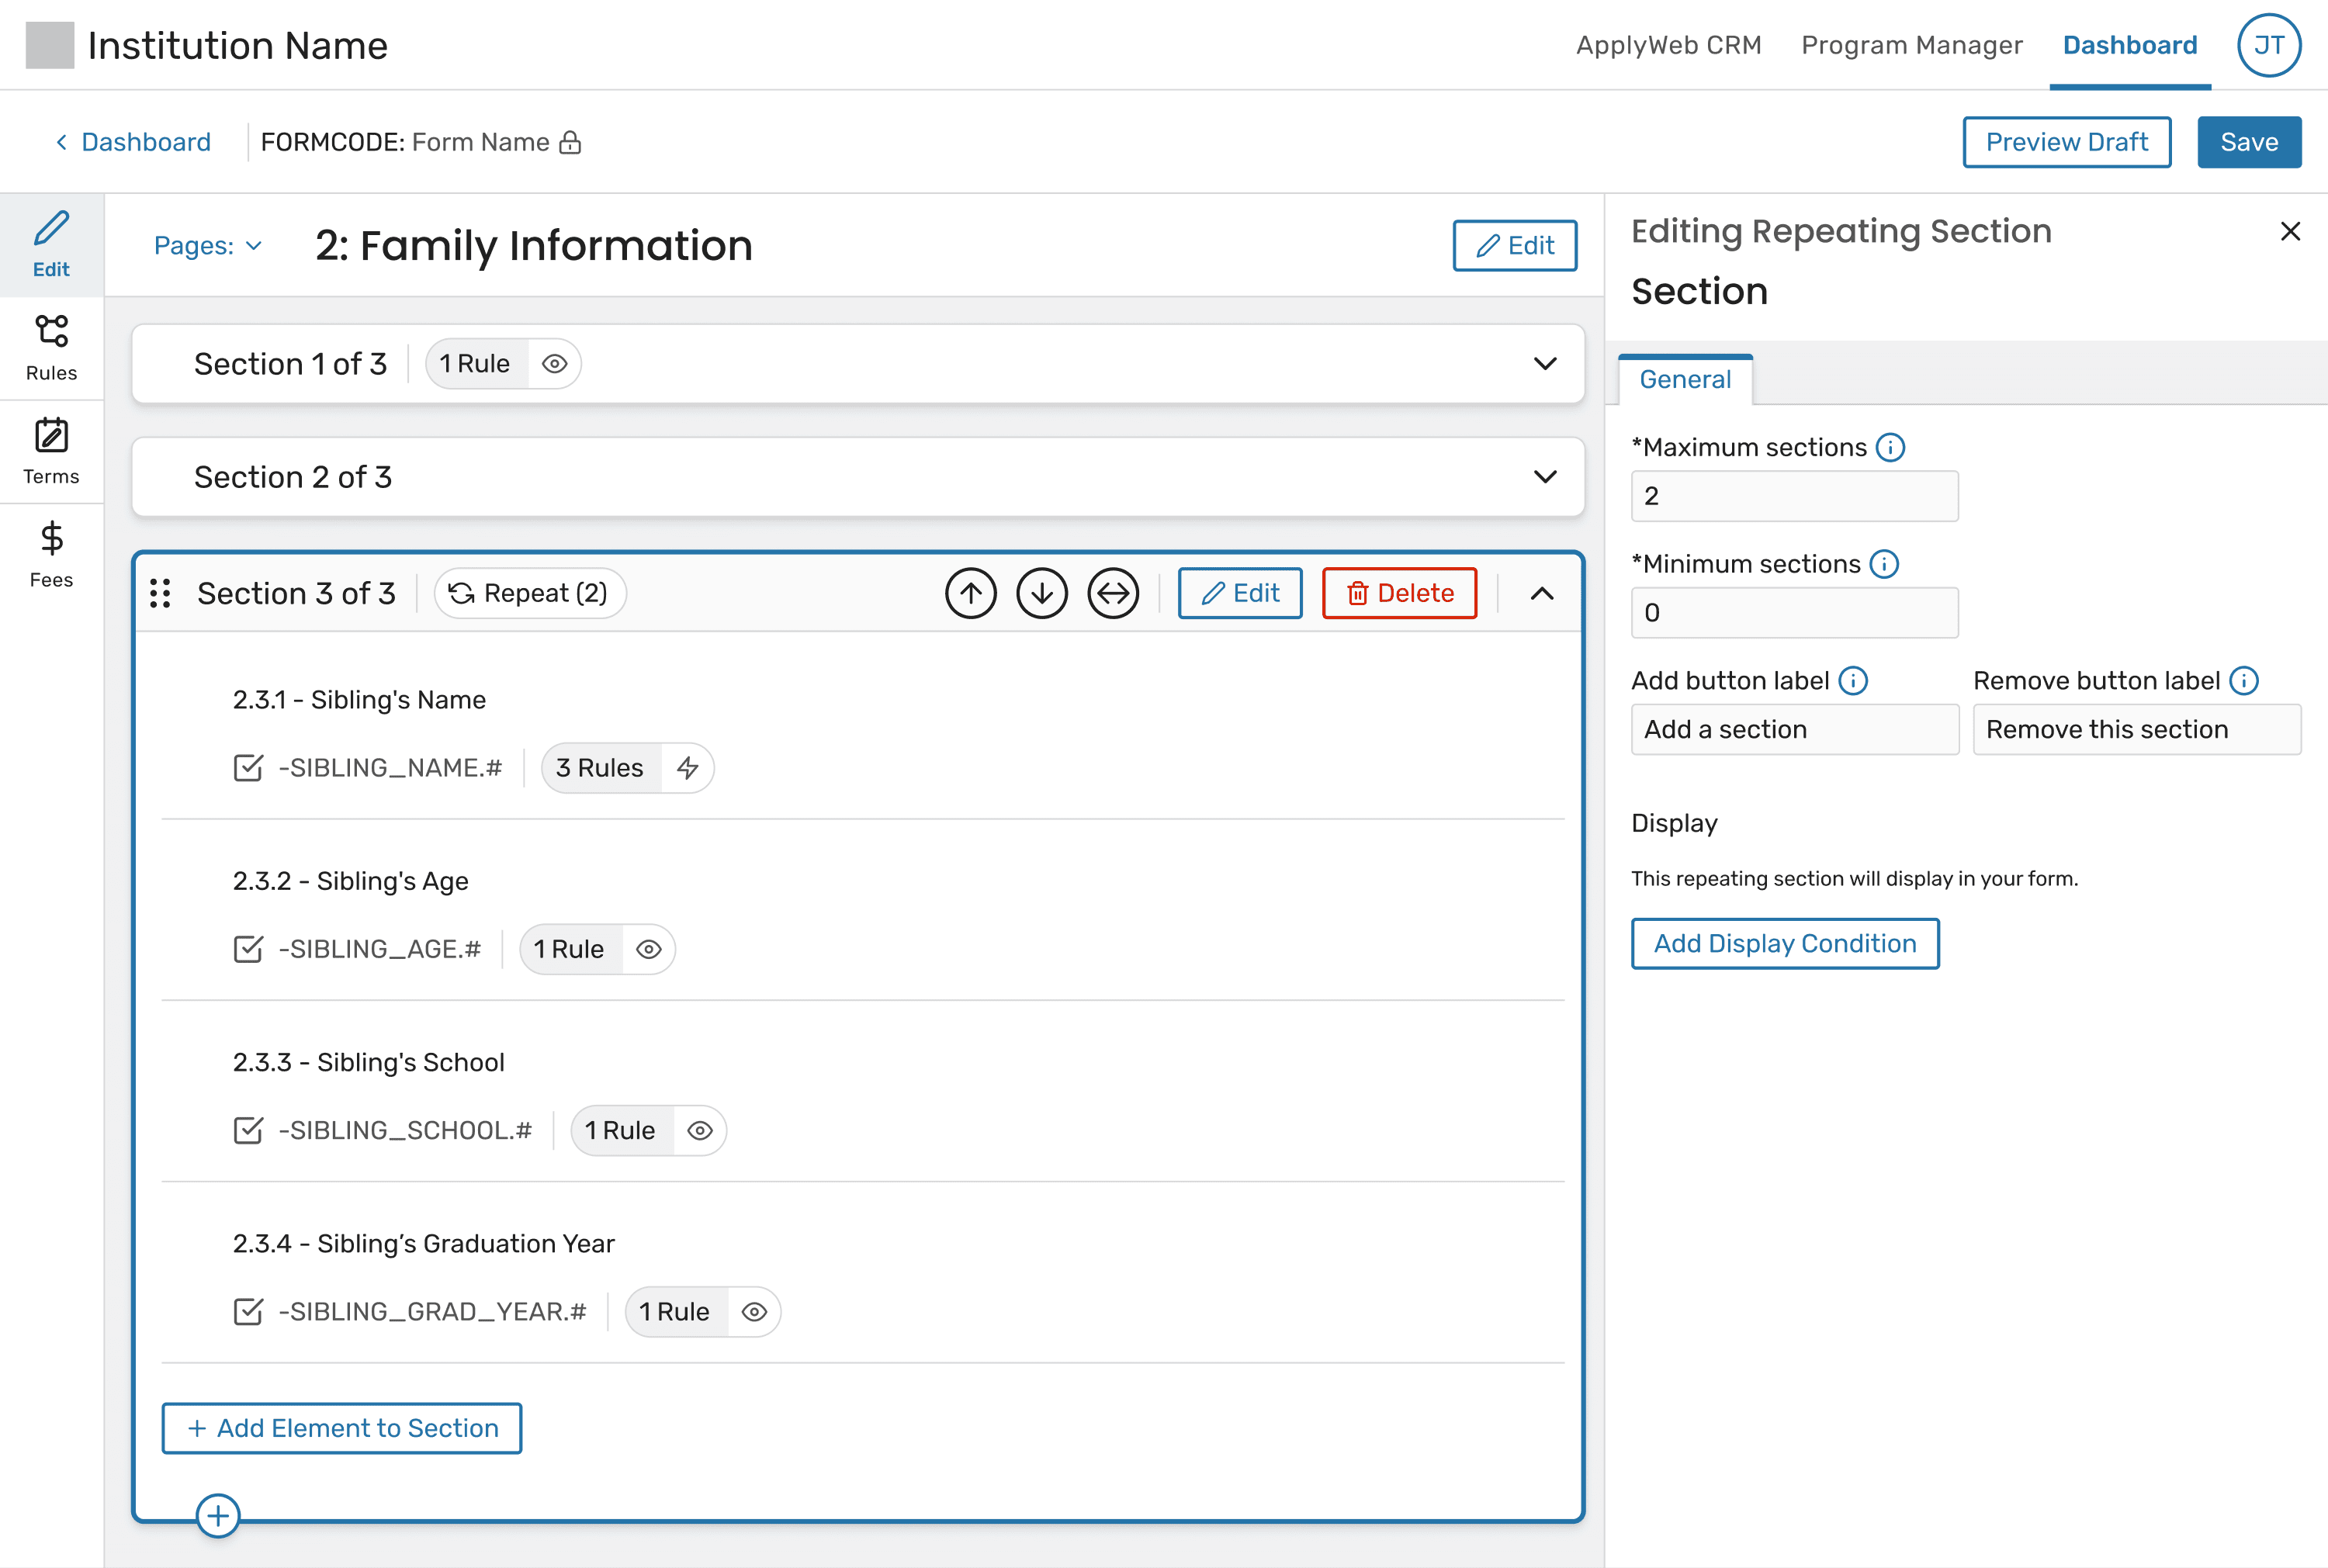Open the Pages dropdown
Screen dimensions: 2328x1568
coord(207,246)
